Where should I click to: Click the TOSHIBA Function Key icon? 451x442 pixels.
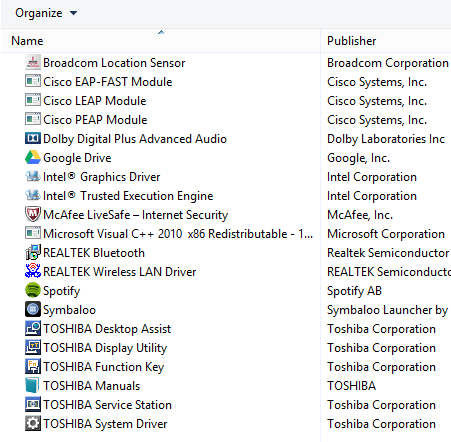pos(33,366)
